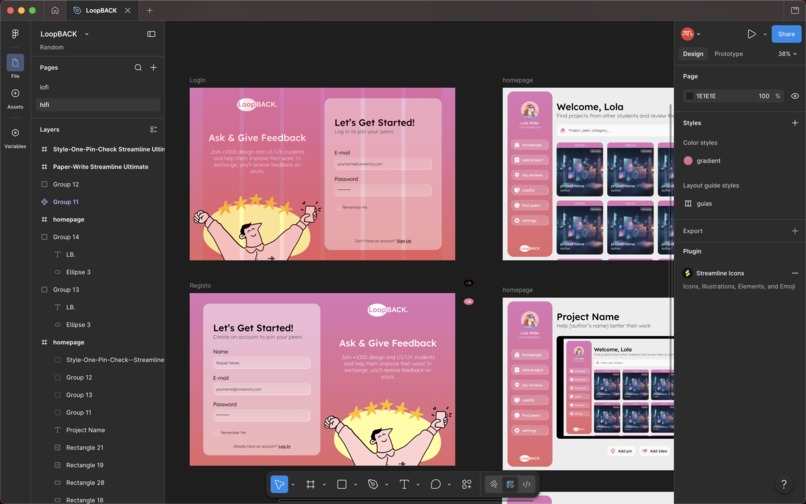Toggle page background visibility eye icon
The height and width of the screenshot is (504, 806).
(795, 96)
